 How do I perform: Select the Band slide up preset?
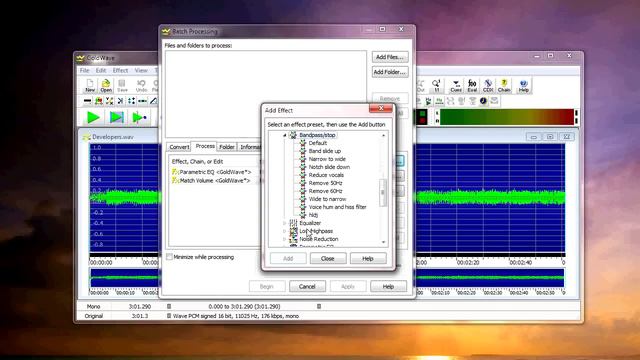(x=324, y=151)
